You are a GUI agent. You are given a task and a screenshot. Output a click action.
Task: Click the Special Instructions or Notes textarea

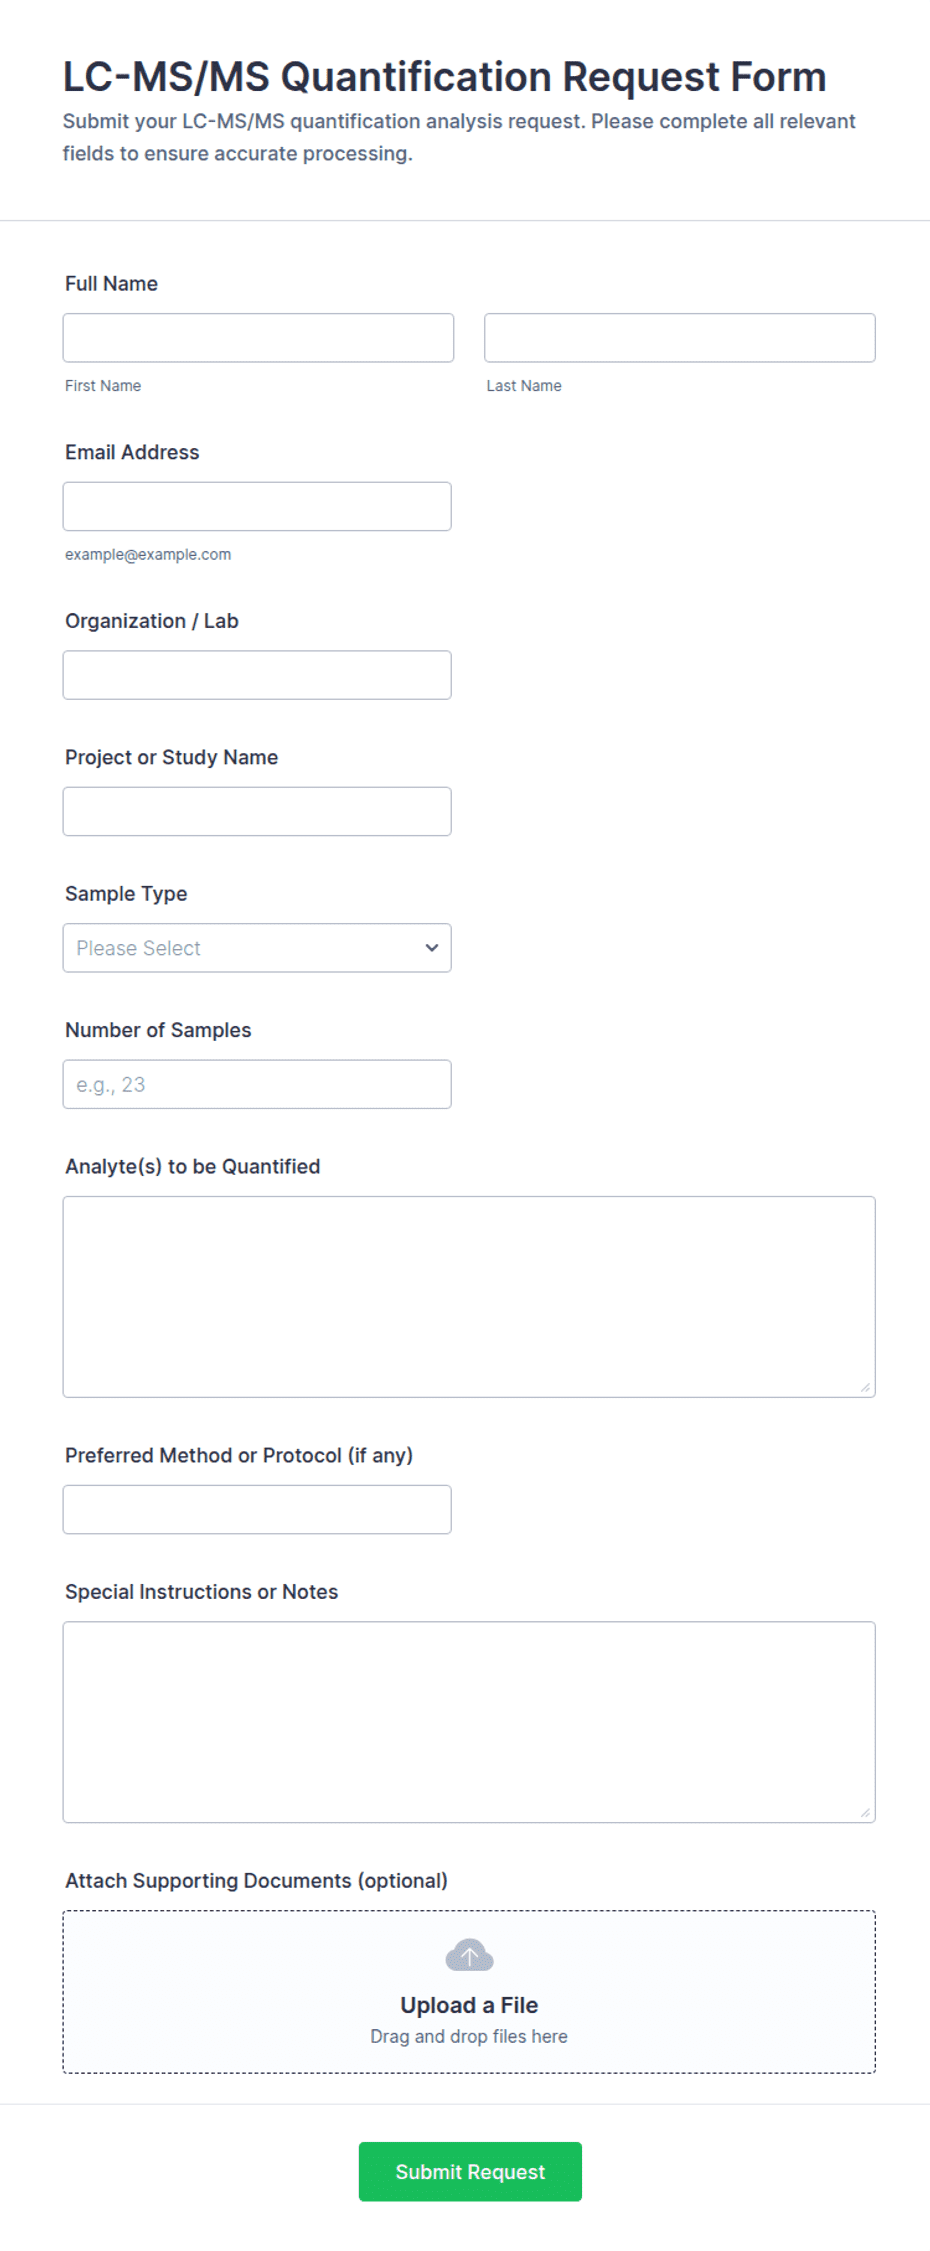coord(469,1722)
